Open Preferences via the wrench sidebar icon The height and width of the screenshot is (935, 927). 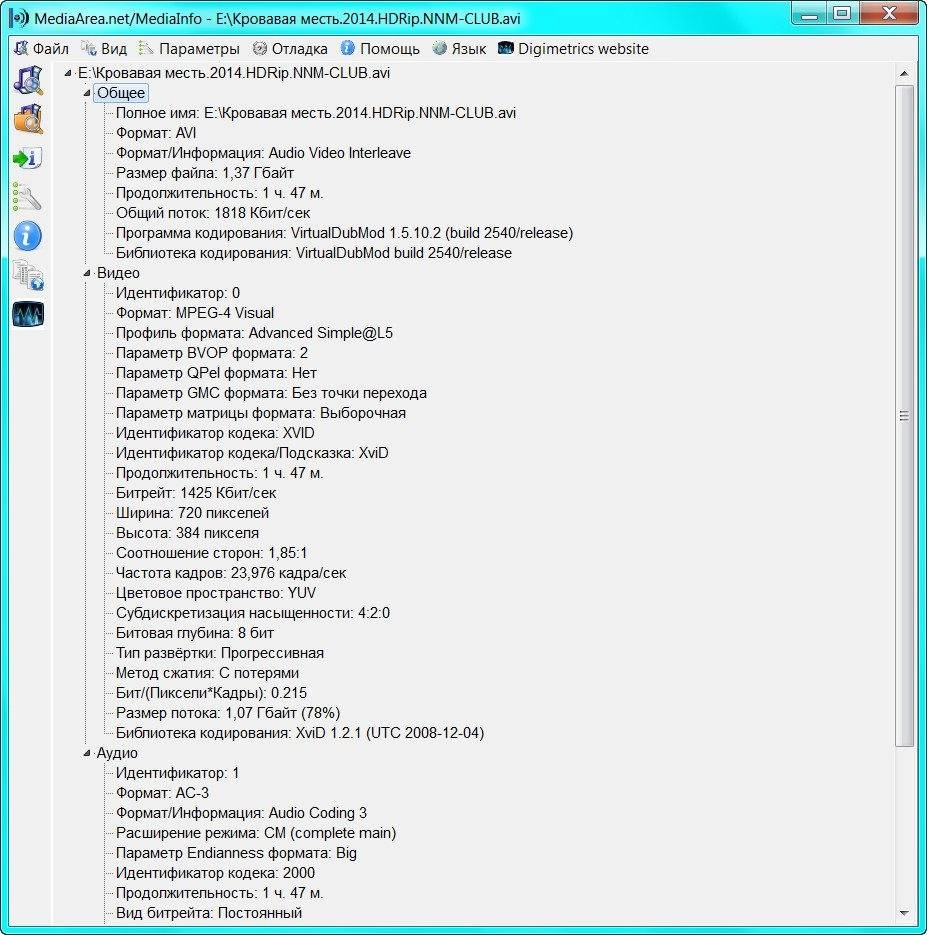point(28,197)
